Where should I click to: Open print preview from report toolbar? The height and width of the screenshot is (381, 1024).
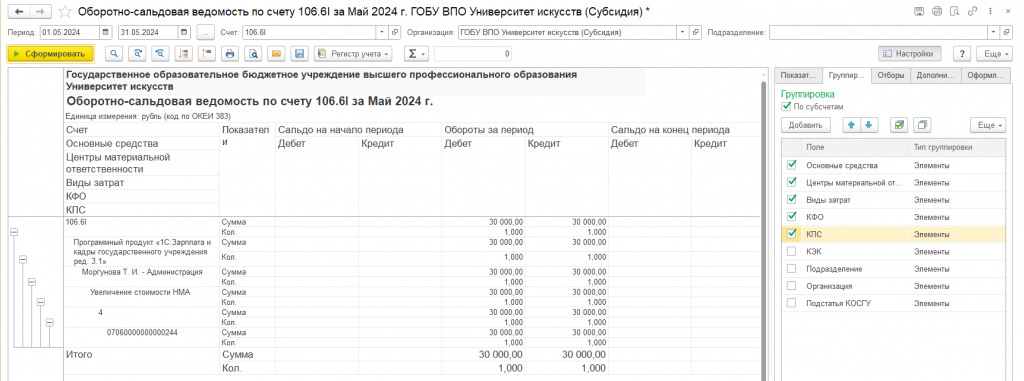point(253,54)
